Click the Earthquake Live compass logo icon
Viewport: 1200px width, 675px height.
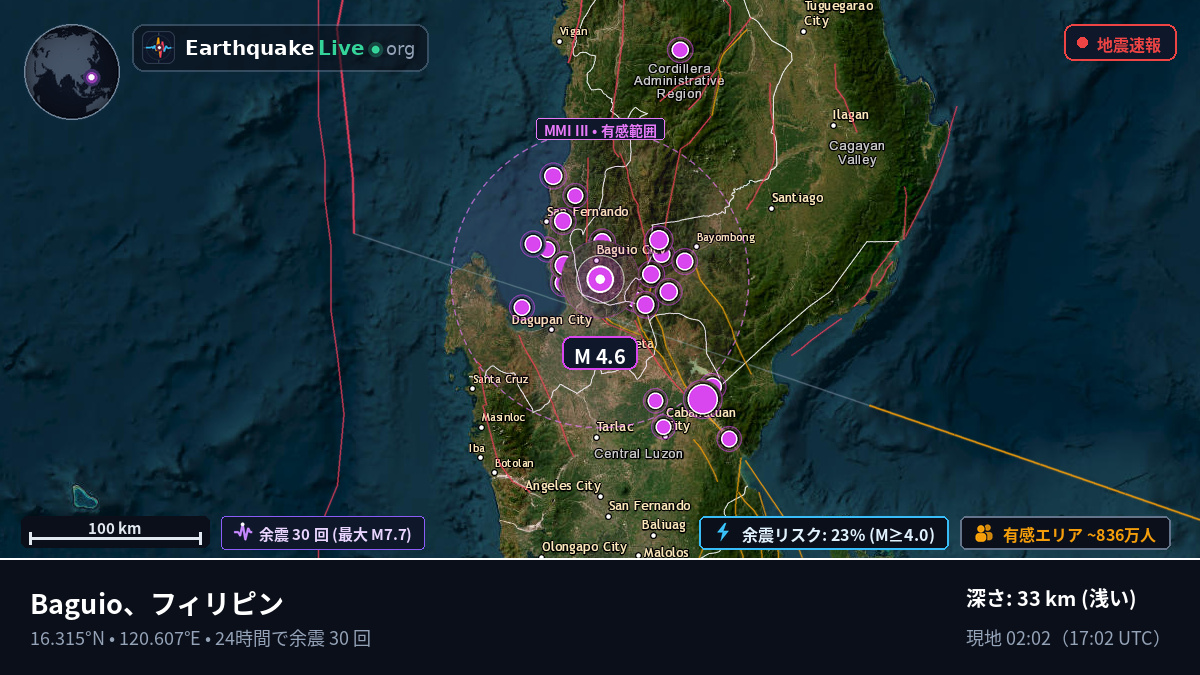click(x=158, y=48)
